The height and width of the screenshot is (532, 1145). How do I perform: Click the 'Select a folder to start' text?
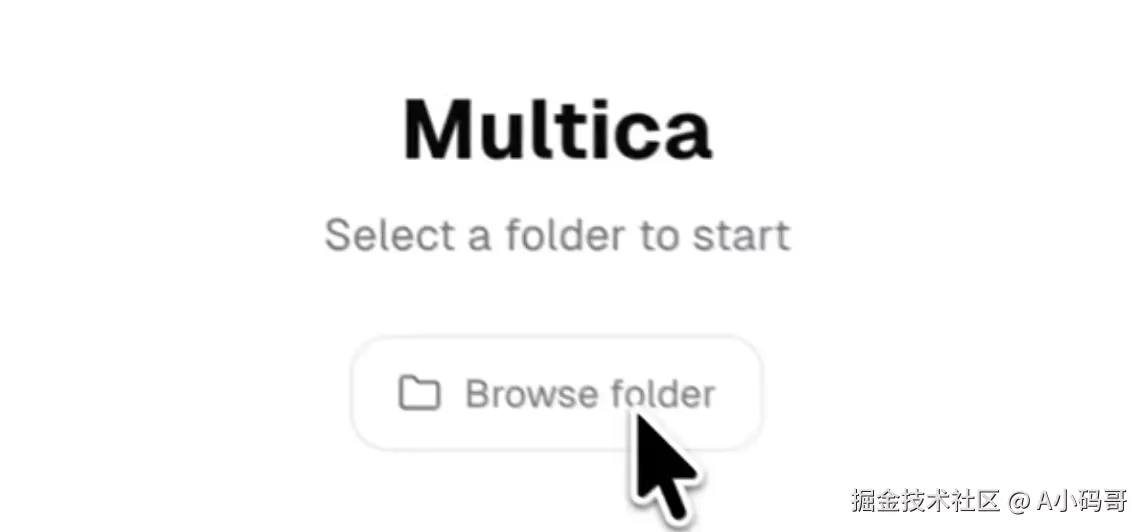(x=557, y=235)
